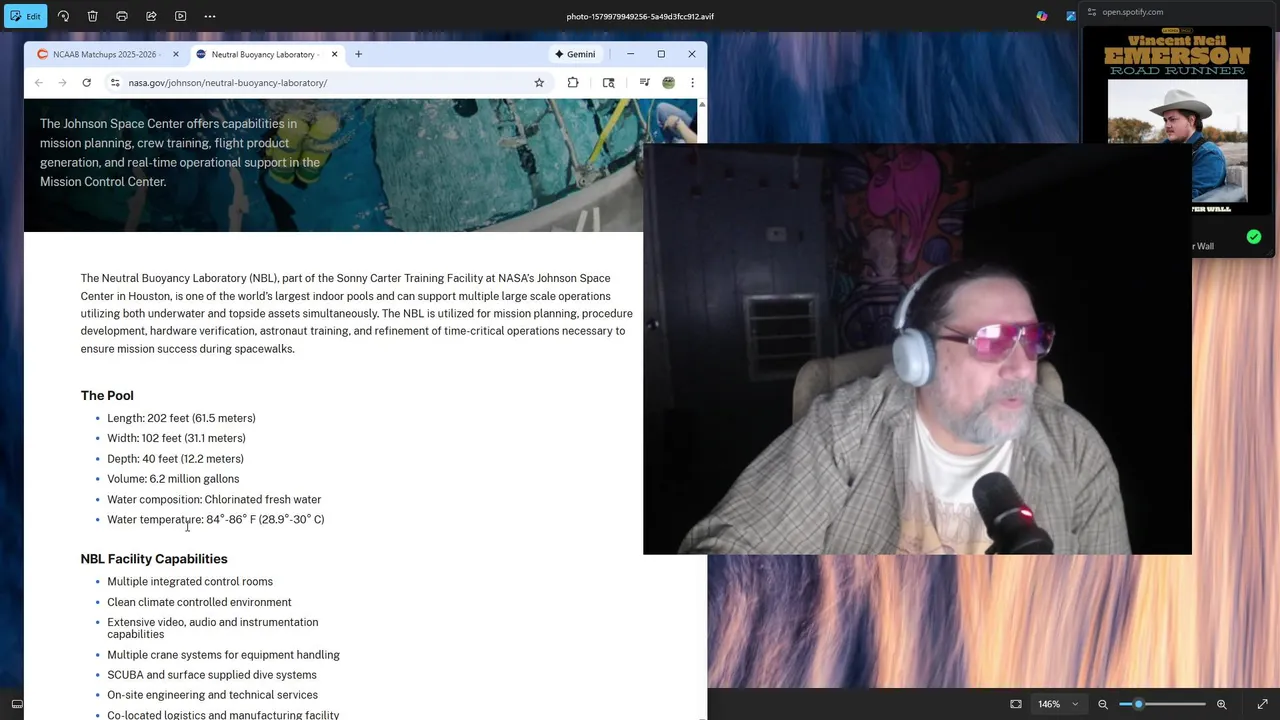Click "Depth: 40 feet (12.2 meters)"
The image size is (1280, 720).
175,459
